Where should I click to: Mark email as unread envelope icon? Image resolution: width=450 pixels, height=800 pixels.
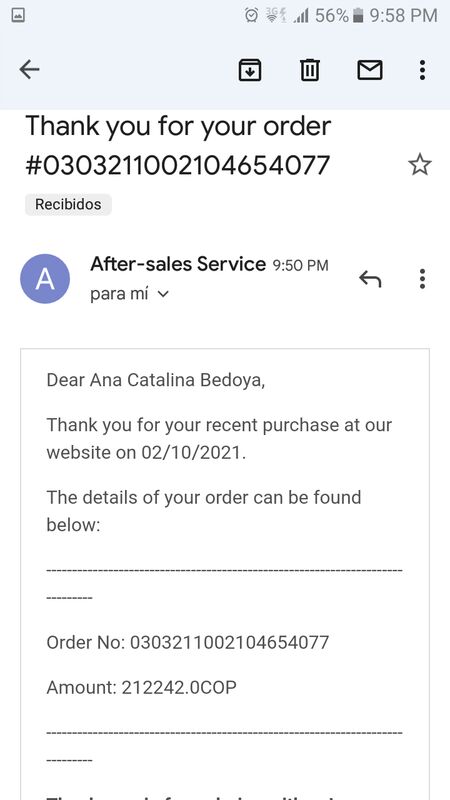pyautogui.click(x=370, y=70)
